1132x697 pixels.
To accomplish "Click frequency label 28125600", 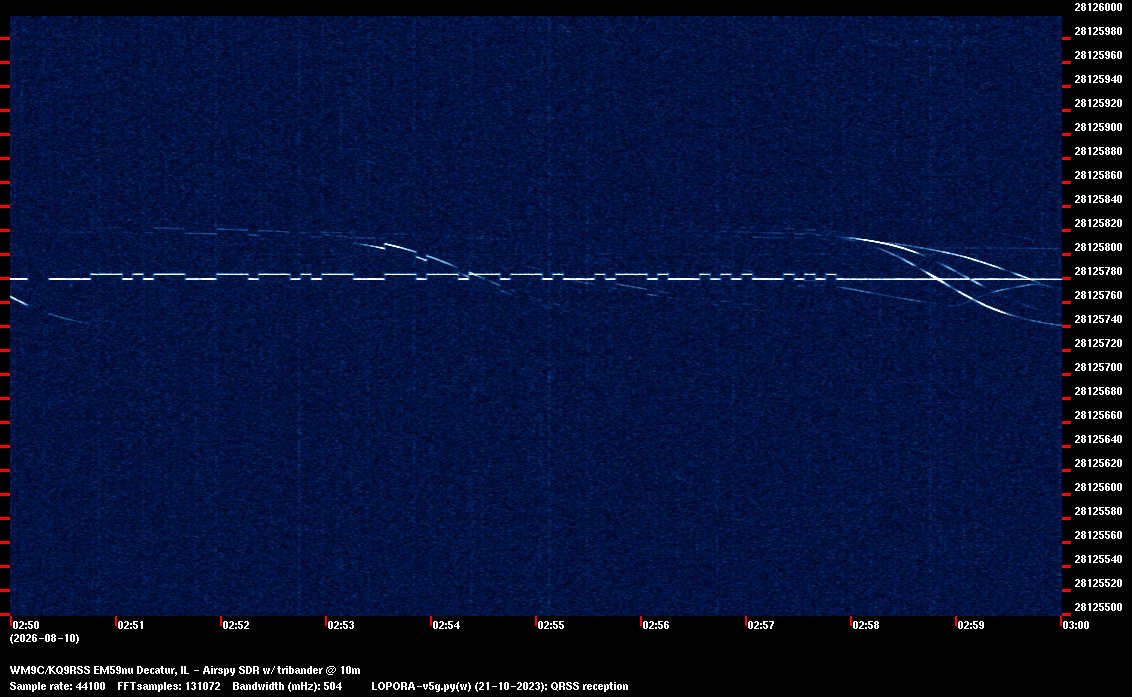I will (1098, 487).
